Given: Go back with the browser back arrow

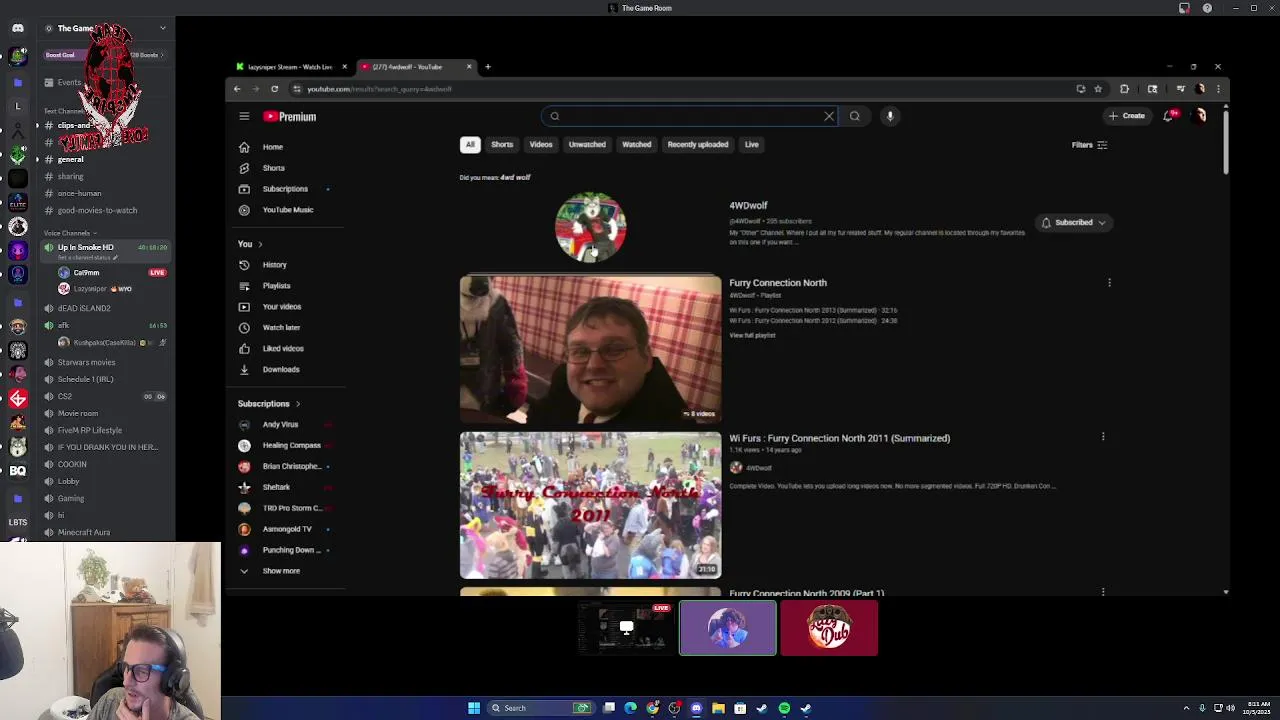Looking at the screenshot, I should point(237,89).
